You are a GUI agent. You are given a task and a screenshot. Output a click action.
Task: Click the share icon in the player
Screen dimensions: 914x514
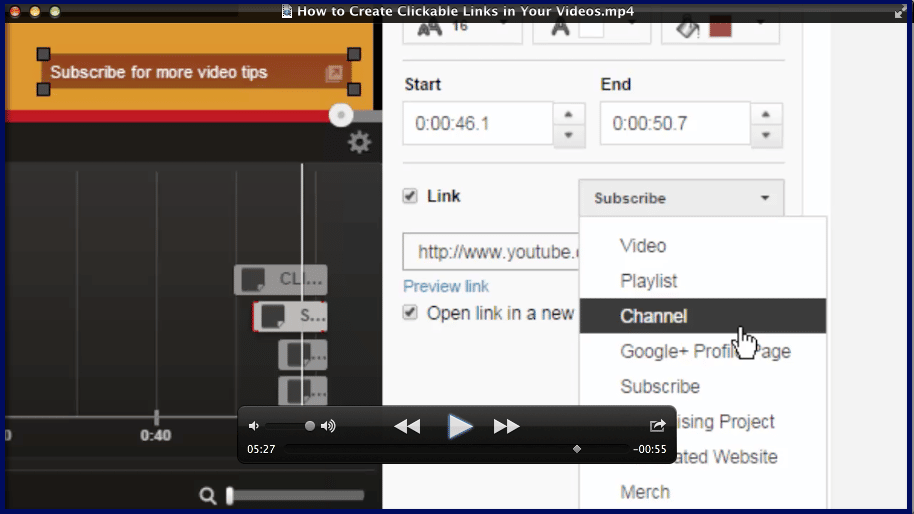(x=658, y=425)
